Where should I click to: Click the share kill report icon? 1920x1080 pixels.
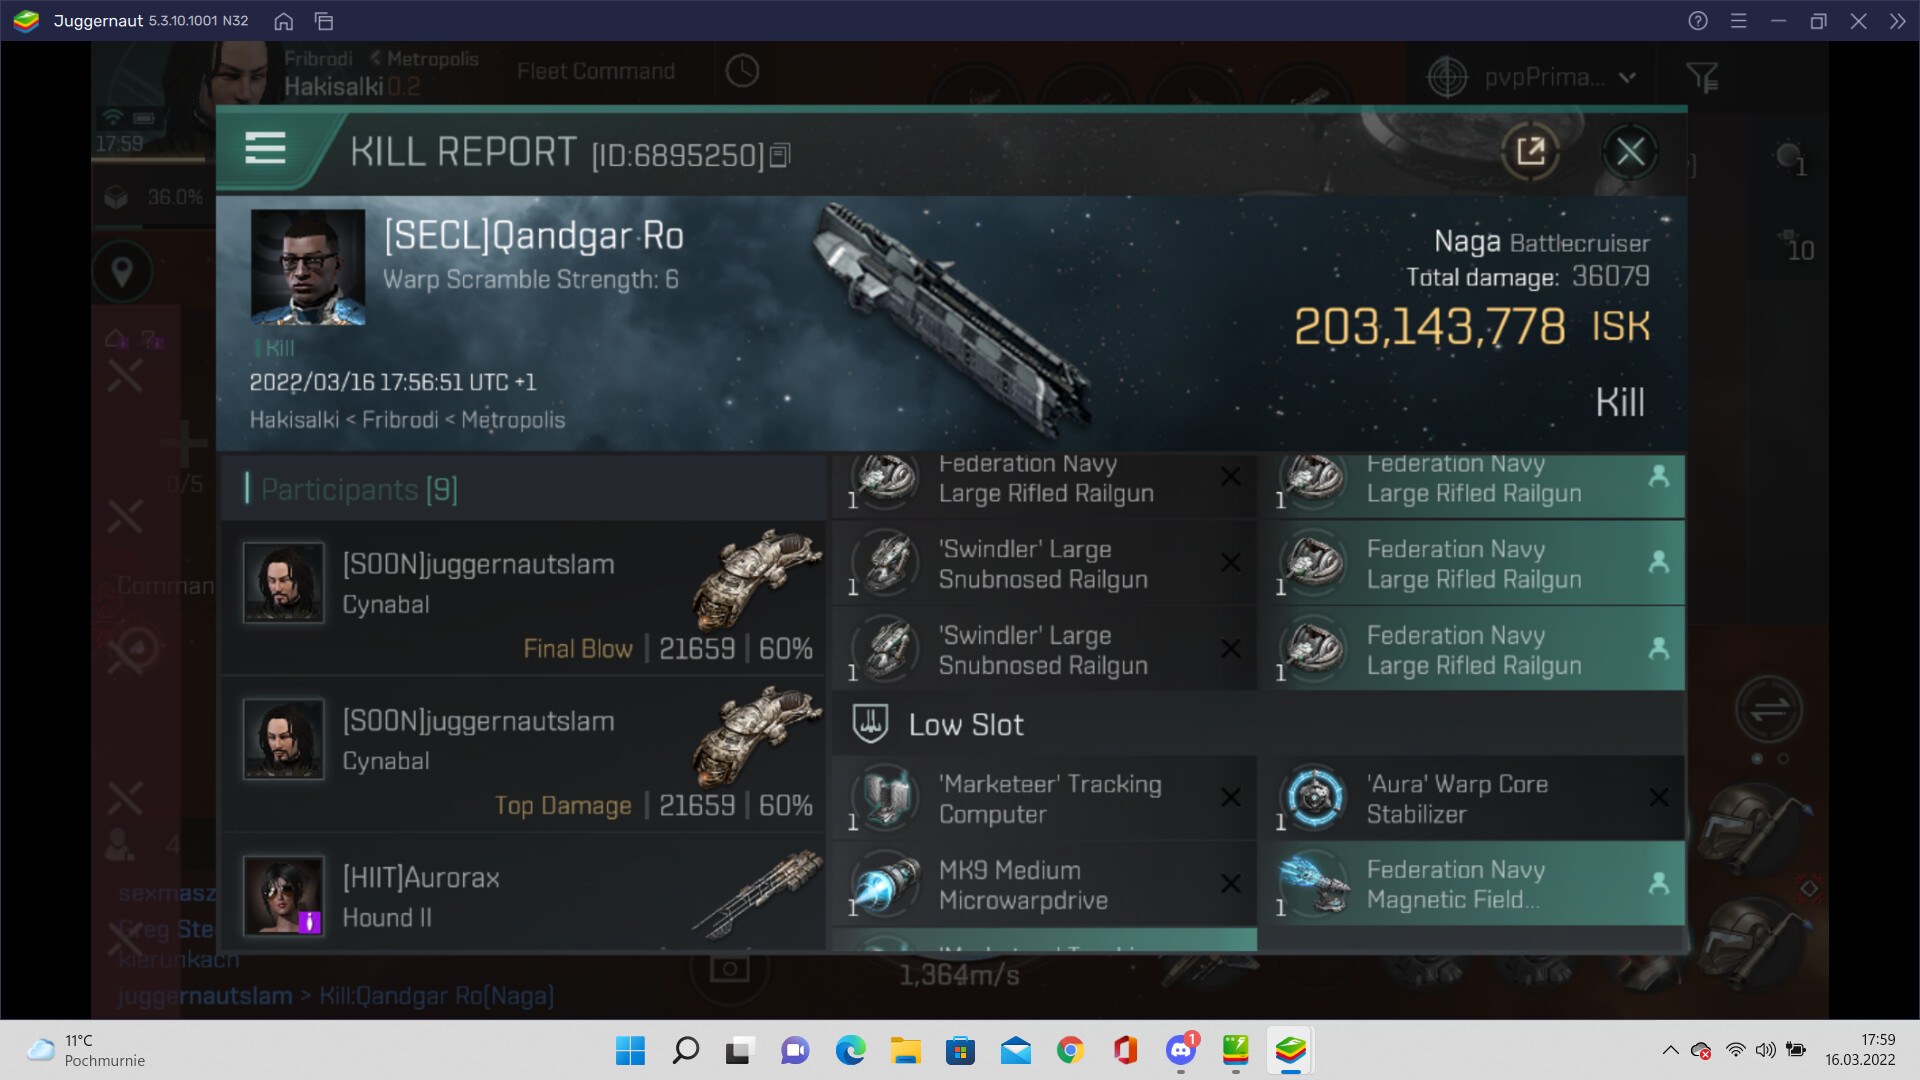click(x=1530, y=152)
